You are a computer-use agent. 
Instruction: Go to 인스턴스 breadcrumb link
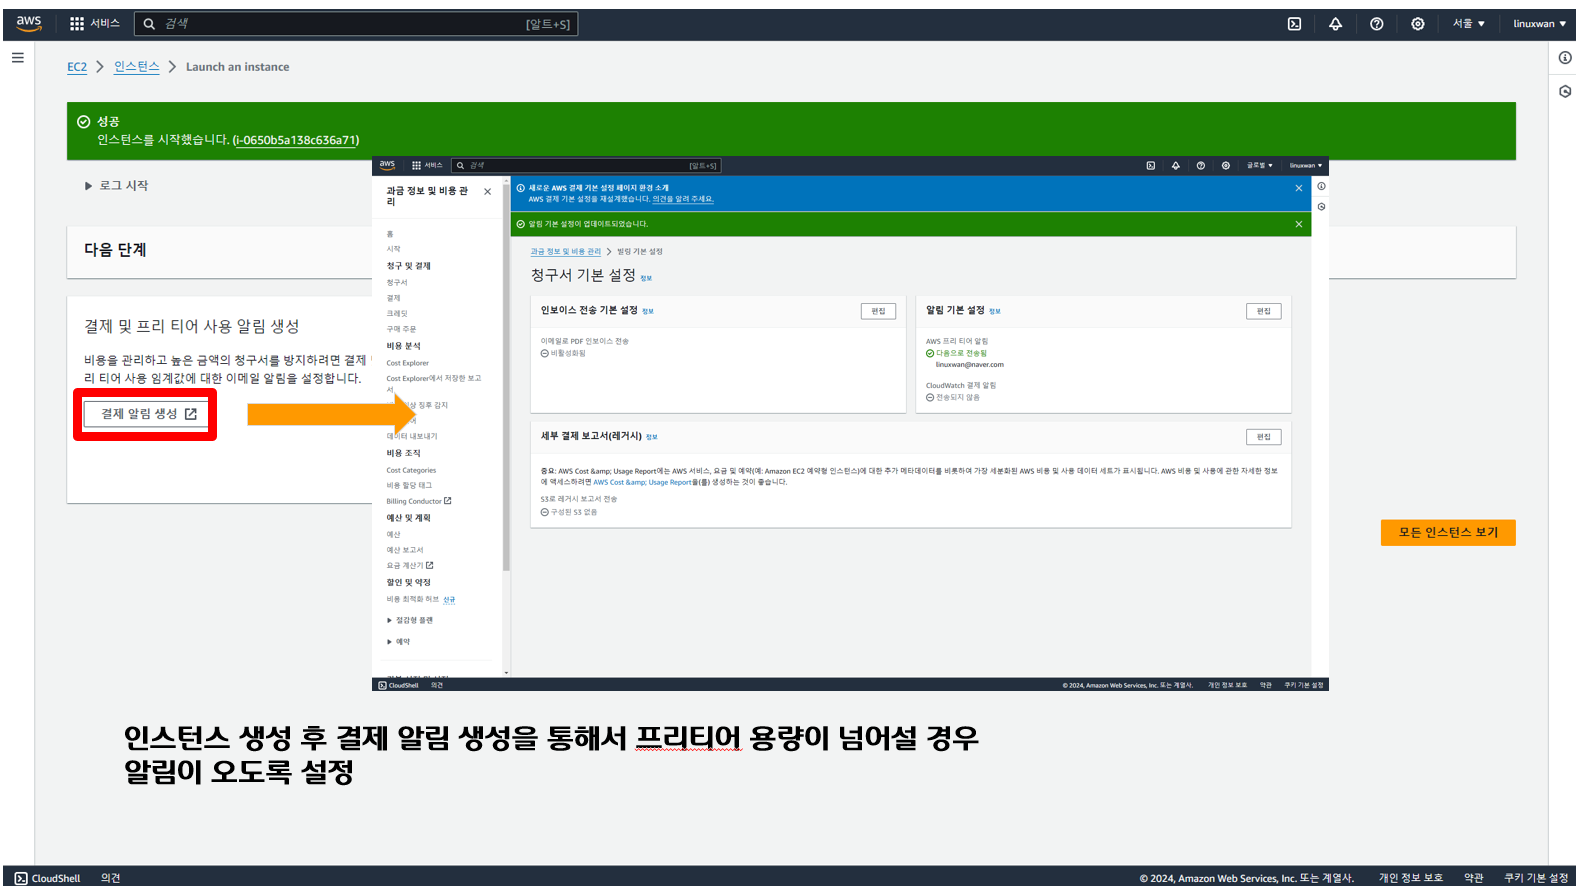coord(137,67)
